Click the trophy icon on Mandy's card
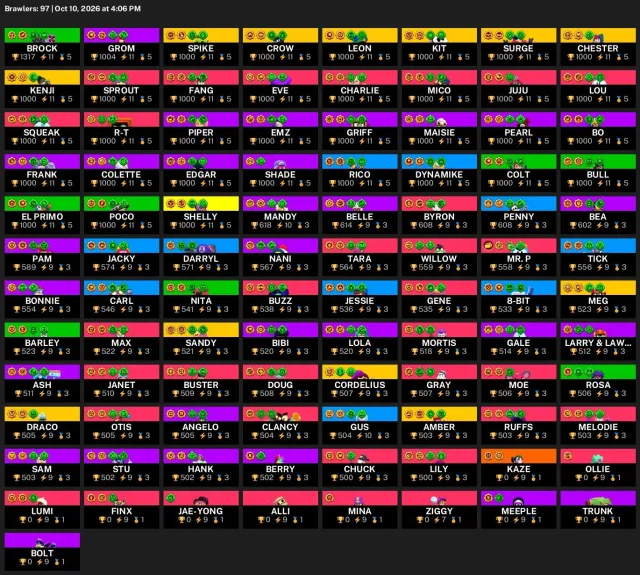The image size is (640, 575). click(x=255, y=225)
